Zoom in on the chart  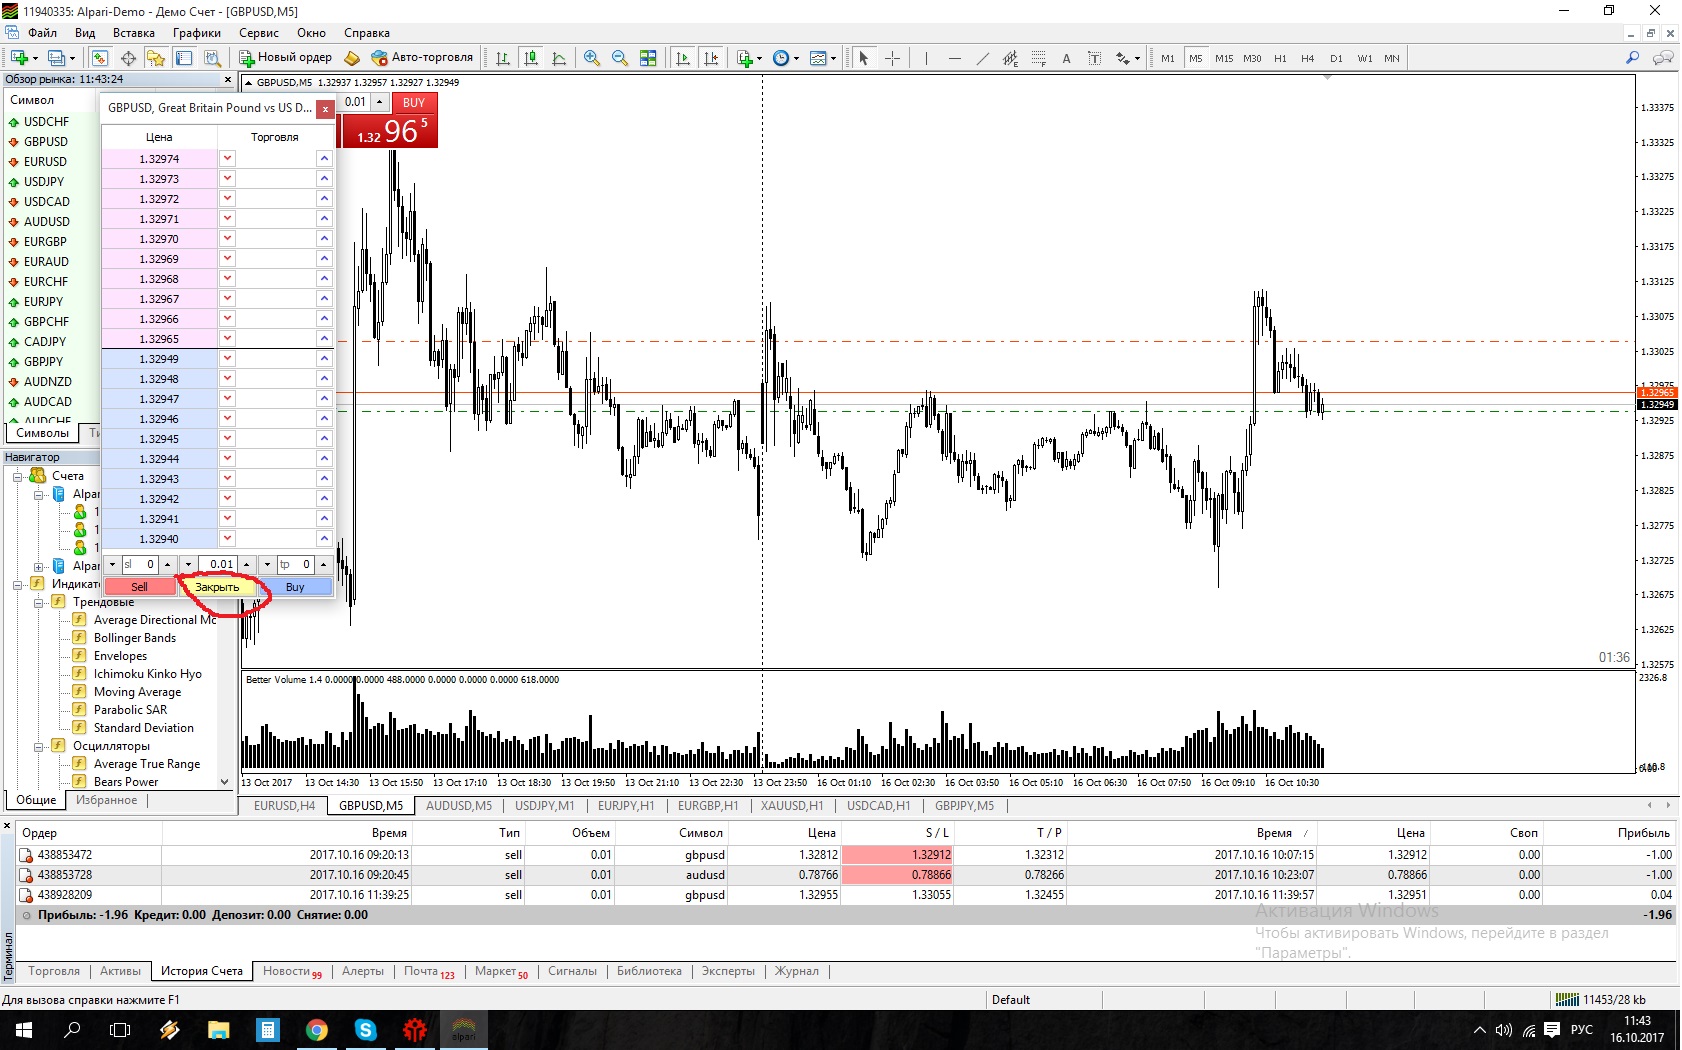coord(592,58)
